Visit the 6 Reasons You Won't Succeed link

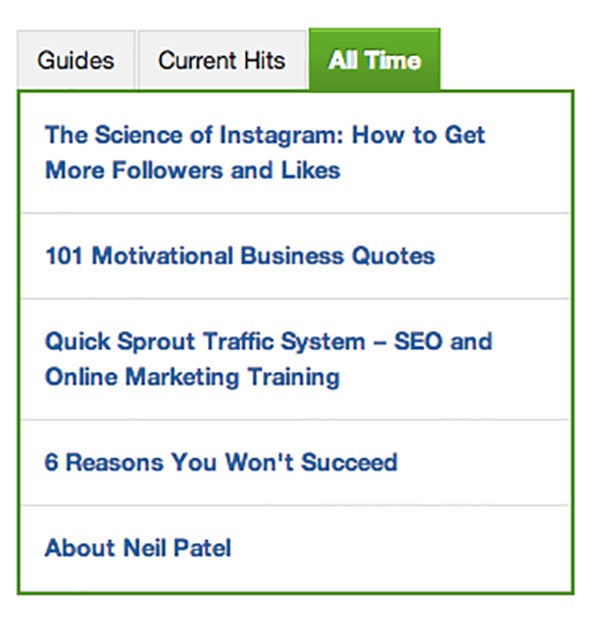tap(221, 463)
